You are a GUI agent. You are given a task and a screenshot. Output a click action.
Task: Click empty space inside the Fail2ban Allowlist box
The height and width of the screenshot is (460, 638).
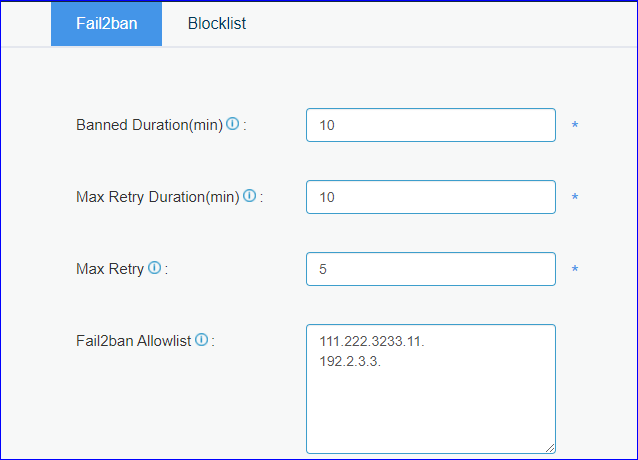(x=430, y=410)
